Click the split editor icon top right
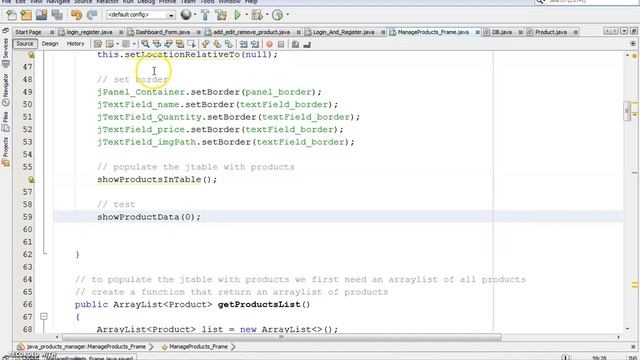The height and width of the screenshot is (360, 640). pyautogui.click(x=633, y=44)
